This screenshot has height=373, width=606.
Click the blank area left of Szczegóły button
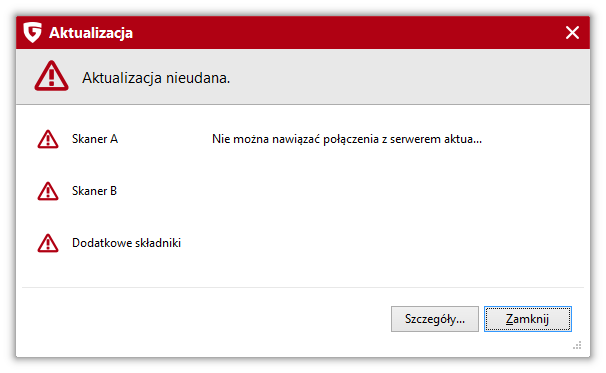click(x=205, y=319)
